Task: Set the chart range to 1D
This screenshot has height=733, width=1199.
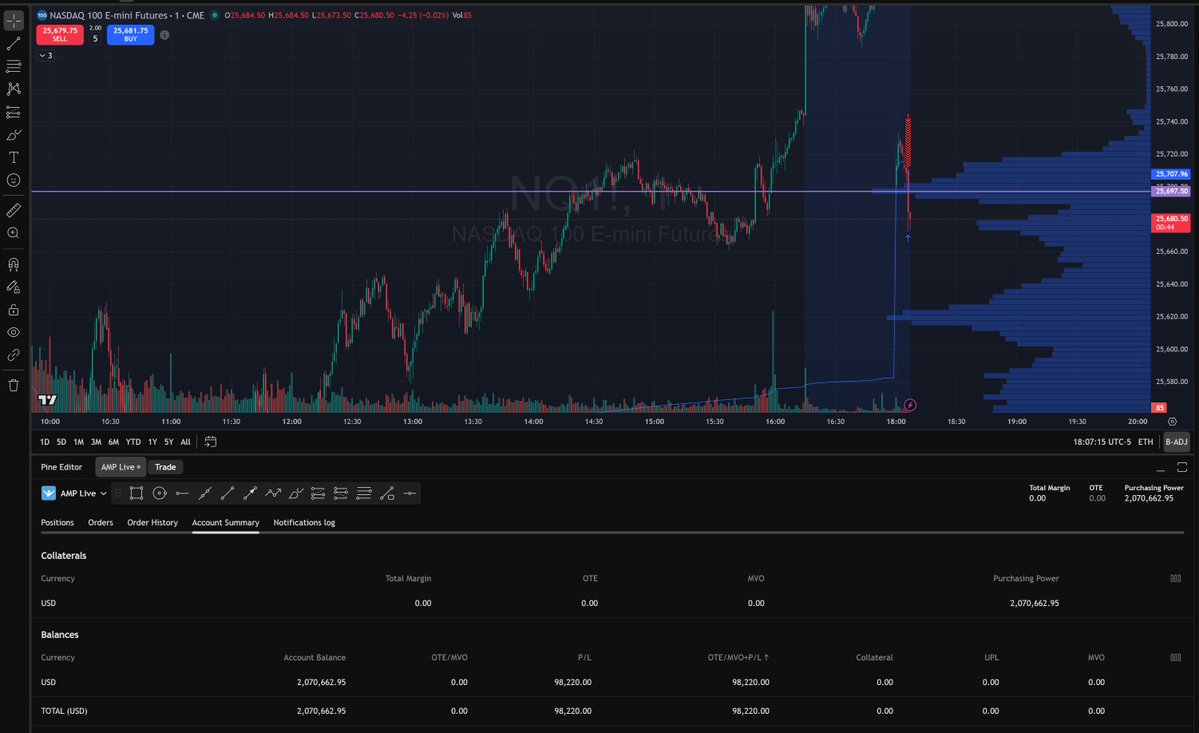Action: click(44, 442)
